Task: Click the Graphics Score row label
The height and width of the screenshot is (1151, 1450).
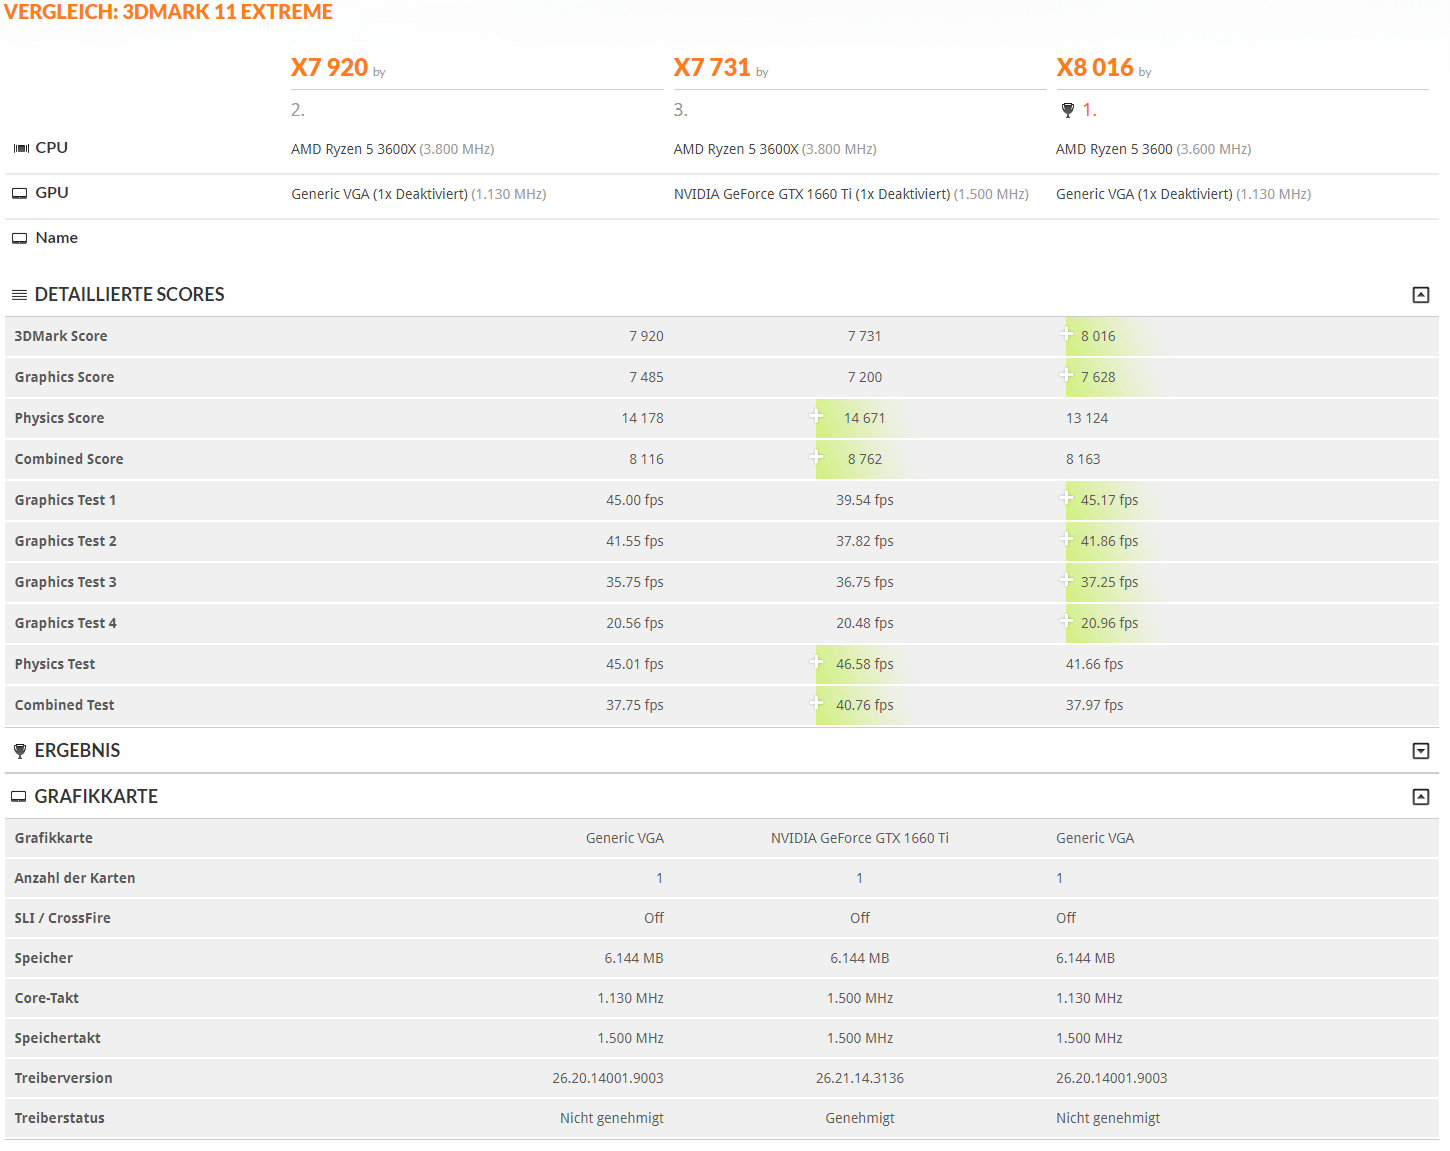Action: [64, 377]
